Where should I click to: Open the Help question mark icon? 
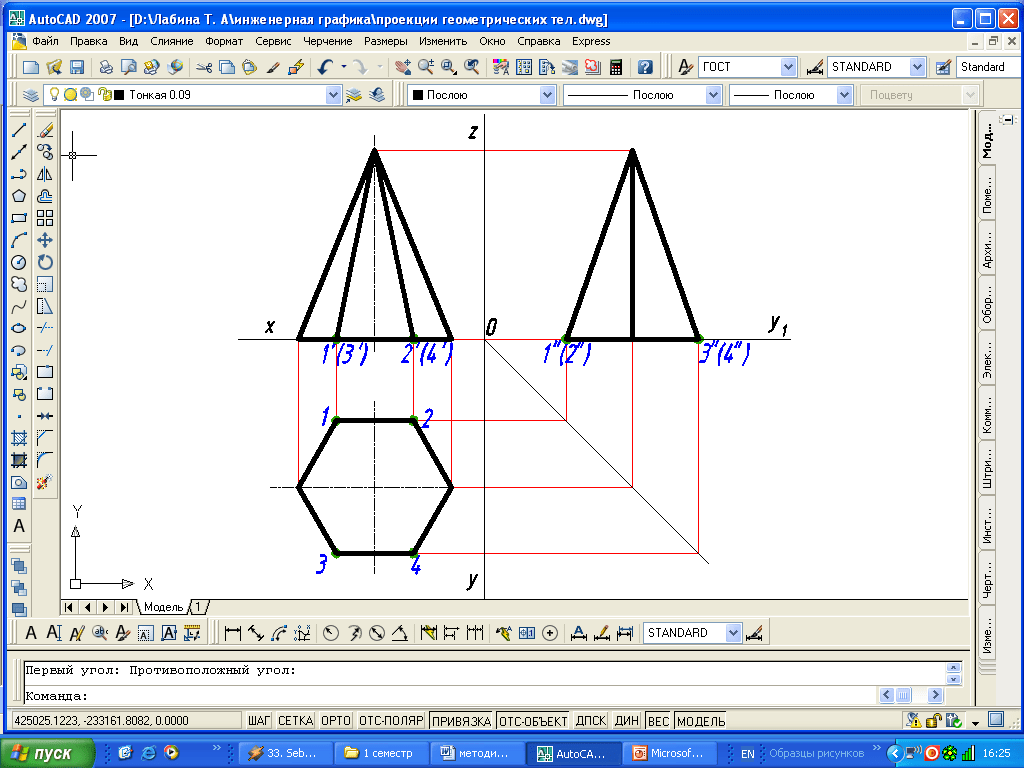(645, 67)
